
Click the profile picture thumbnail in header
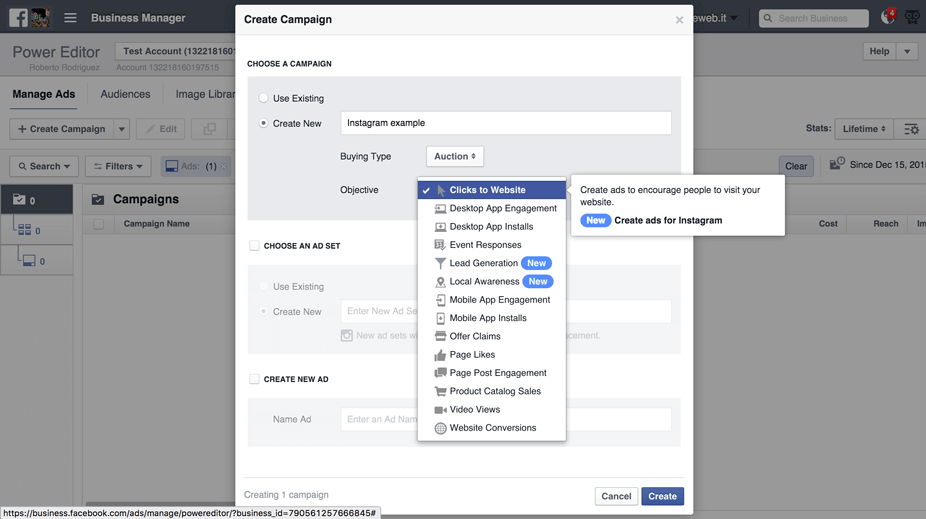[x=40, y=18]
